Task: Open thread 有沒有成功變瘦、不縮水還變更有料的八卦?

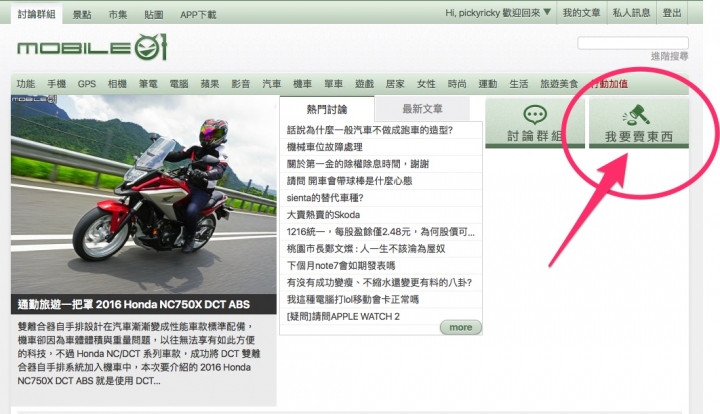Action: click(379, 283)
